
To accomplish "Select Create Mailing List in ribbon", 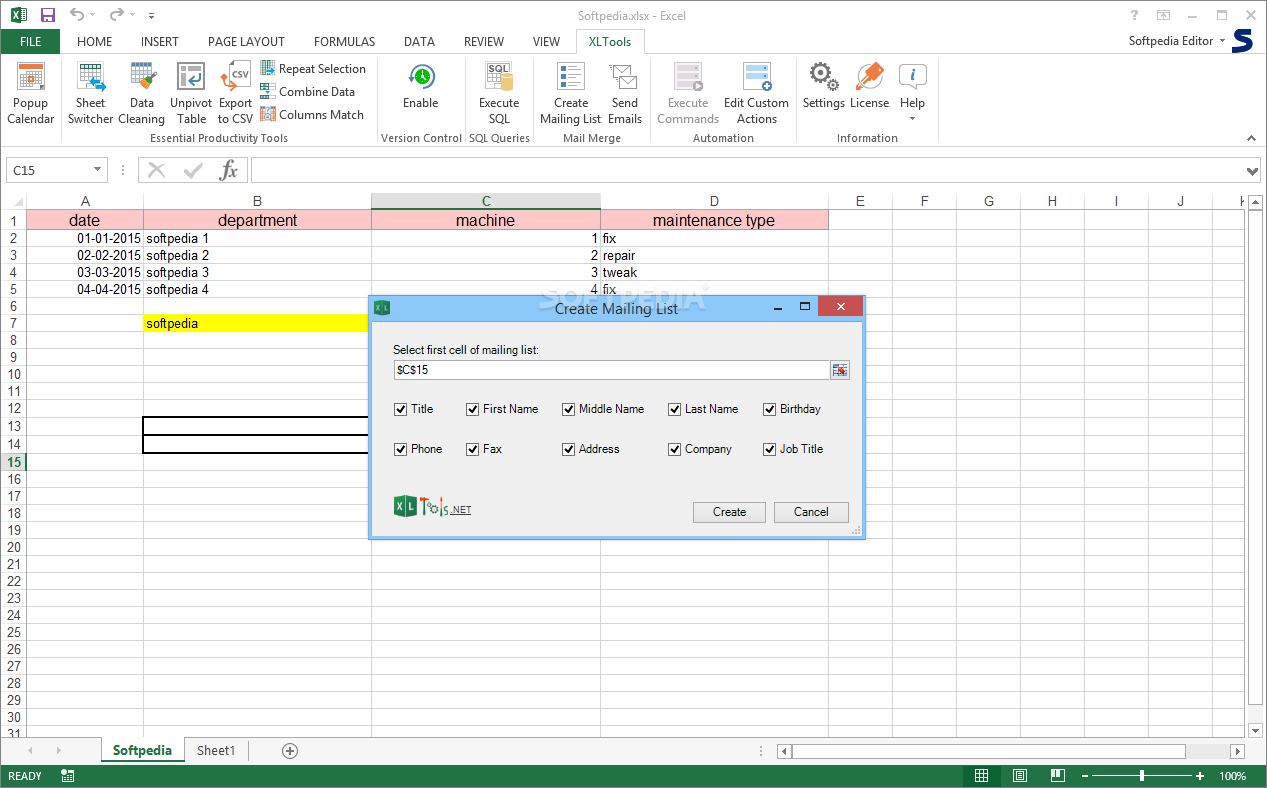I will coord(571,93).
